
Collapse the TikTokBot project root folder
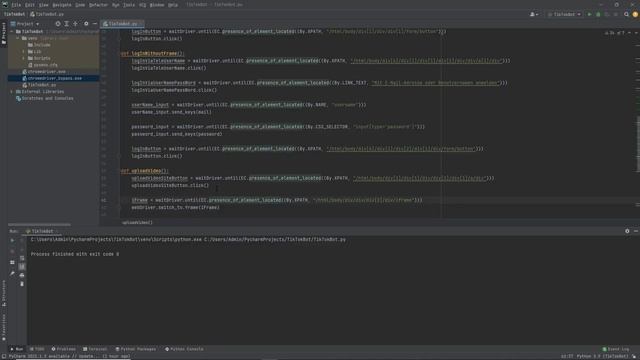[12, 31]
